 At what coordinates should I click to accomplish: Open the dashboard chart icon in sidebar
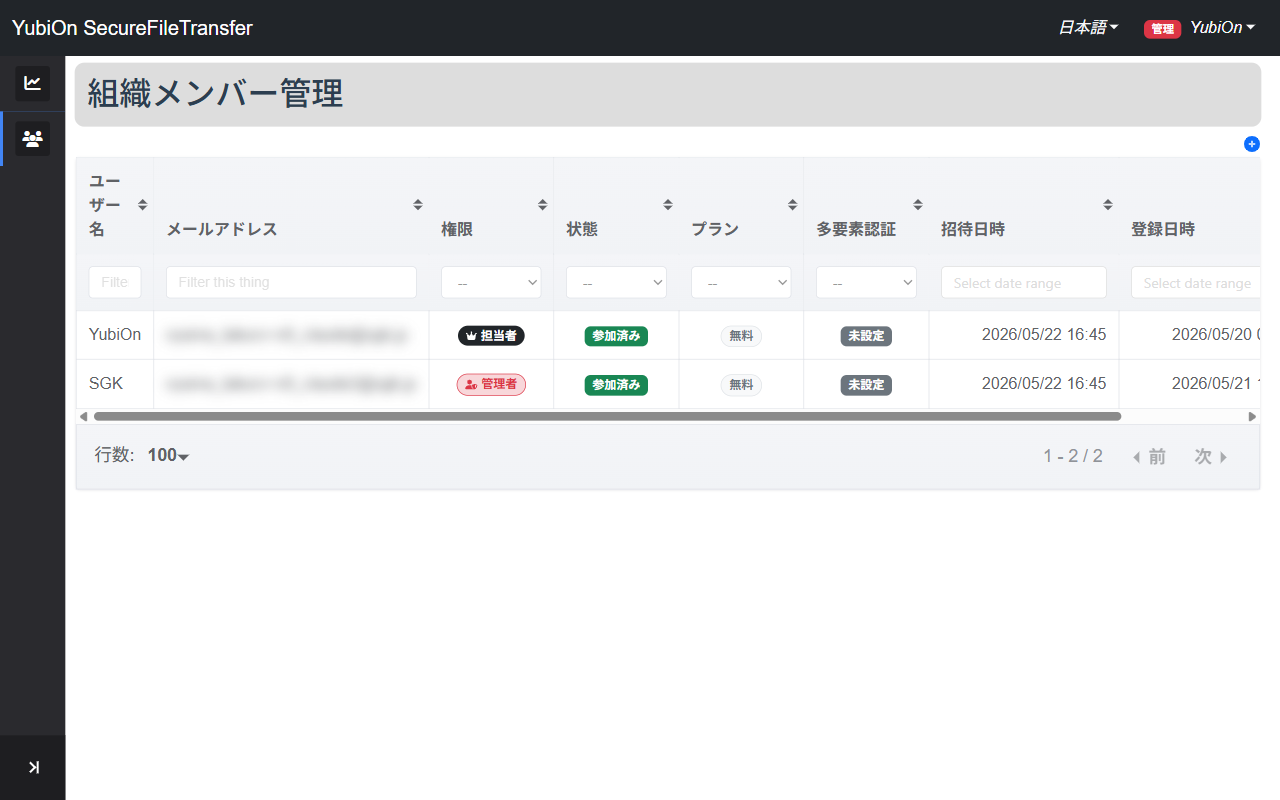pyautogui.click(x=32, y=83)
